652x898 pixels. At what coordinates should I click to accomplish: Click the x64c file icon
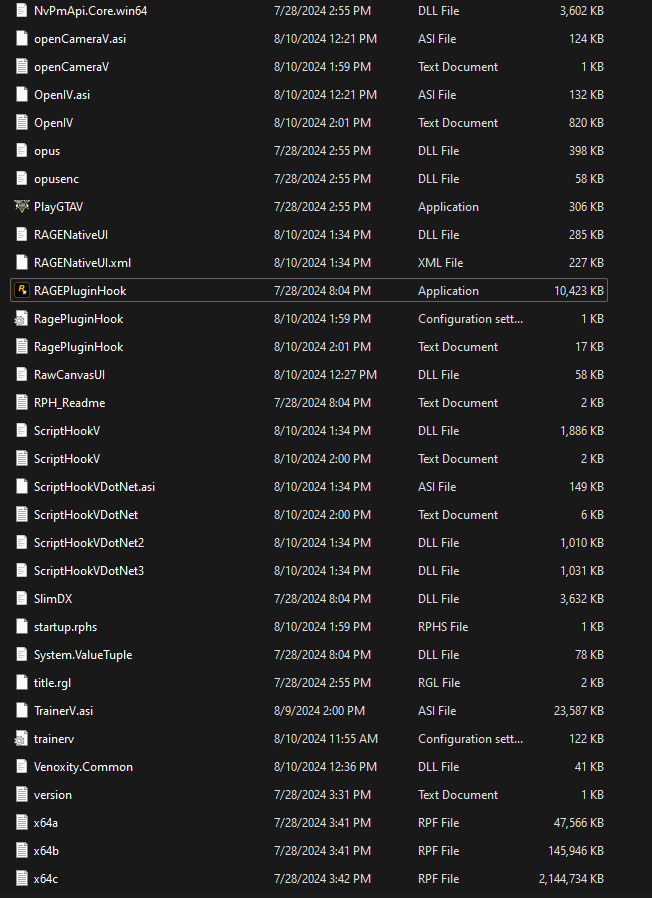point(22,879)
